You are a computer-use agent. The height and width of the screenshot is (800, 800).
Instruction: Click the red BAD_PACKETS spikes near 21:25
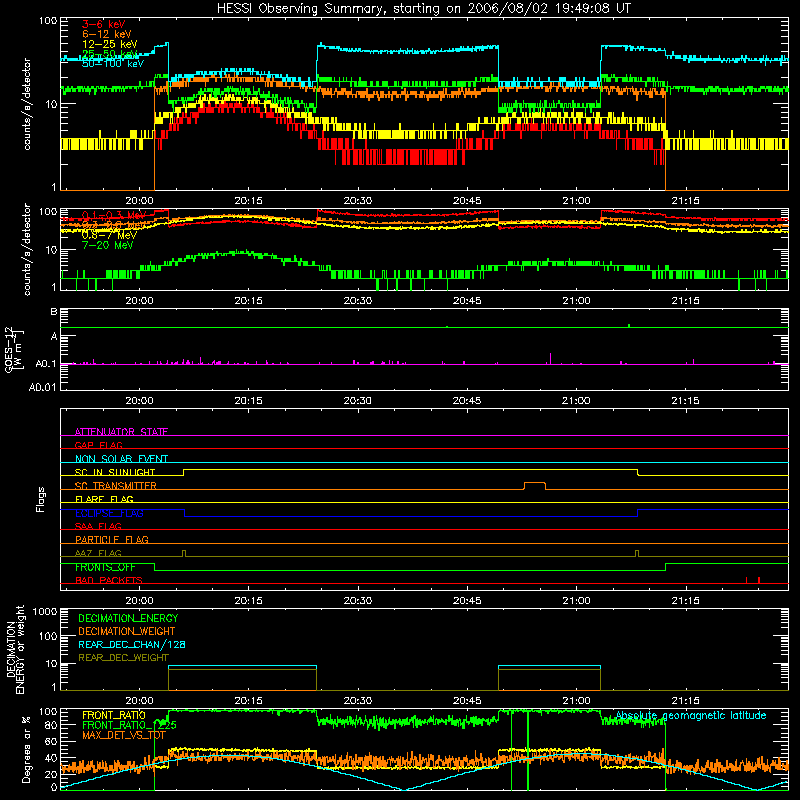pyautogui.click(x=753, y=580)
